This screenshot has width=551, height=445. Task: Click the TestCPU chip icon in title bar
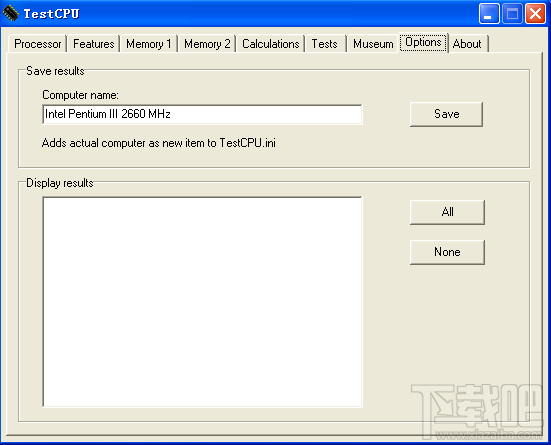(11, 13)
